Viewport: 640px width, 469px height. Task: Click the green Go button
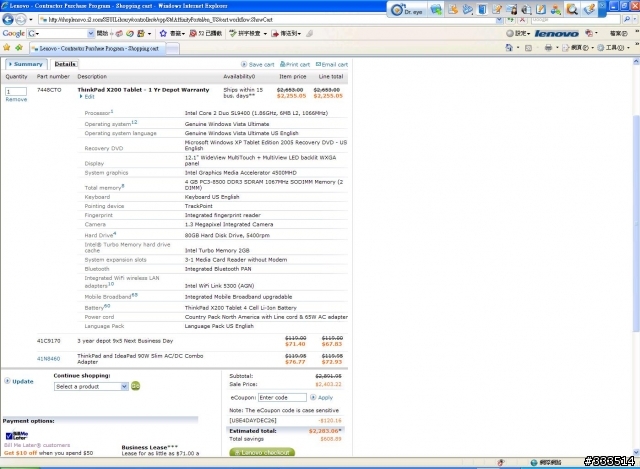(x=136, y=386)
